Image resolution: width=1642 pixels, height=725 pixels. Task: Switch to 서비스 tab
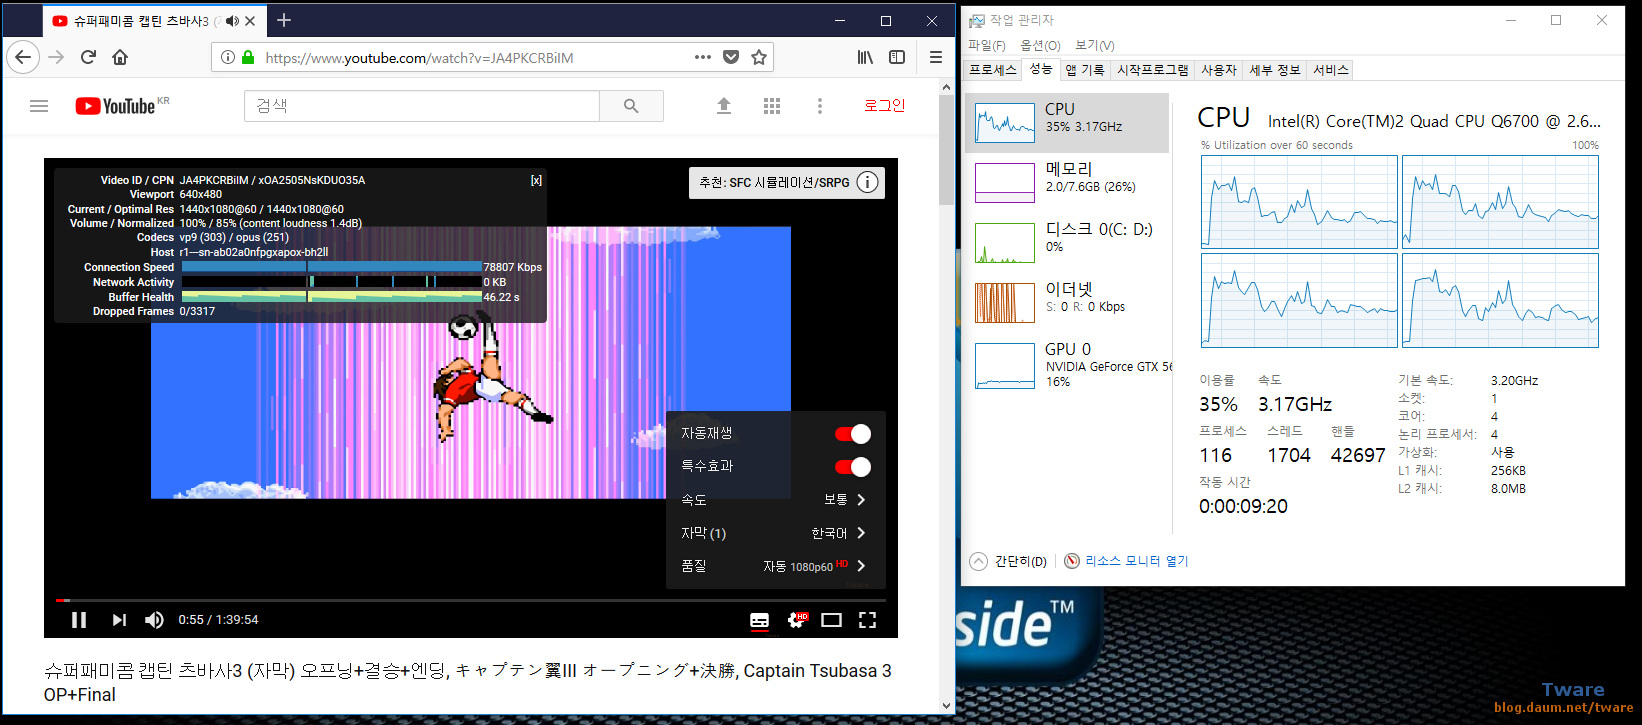[x=1331, y=70]
